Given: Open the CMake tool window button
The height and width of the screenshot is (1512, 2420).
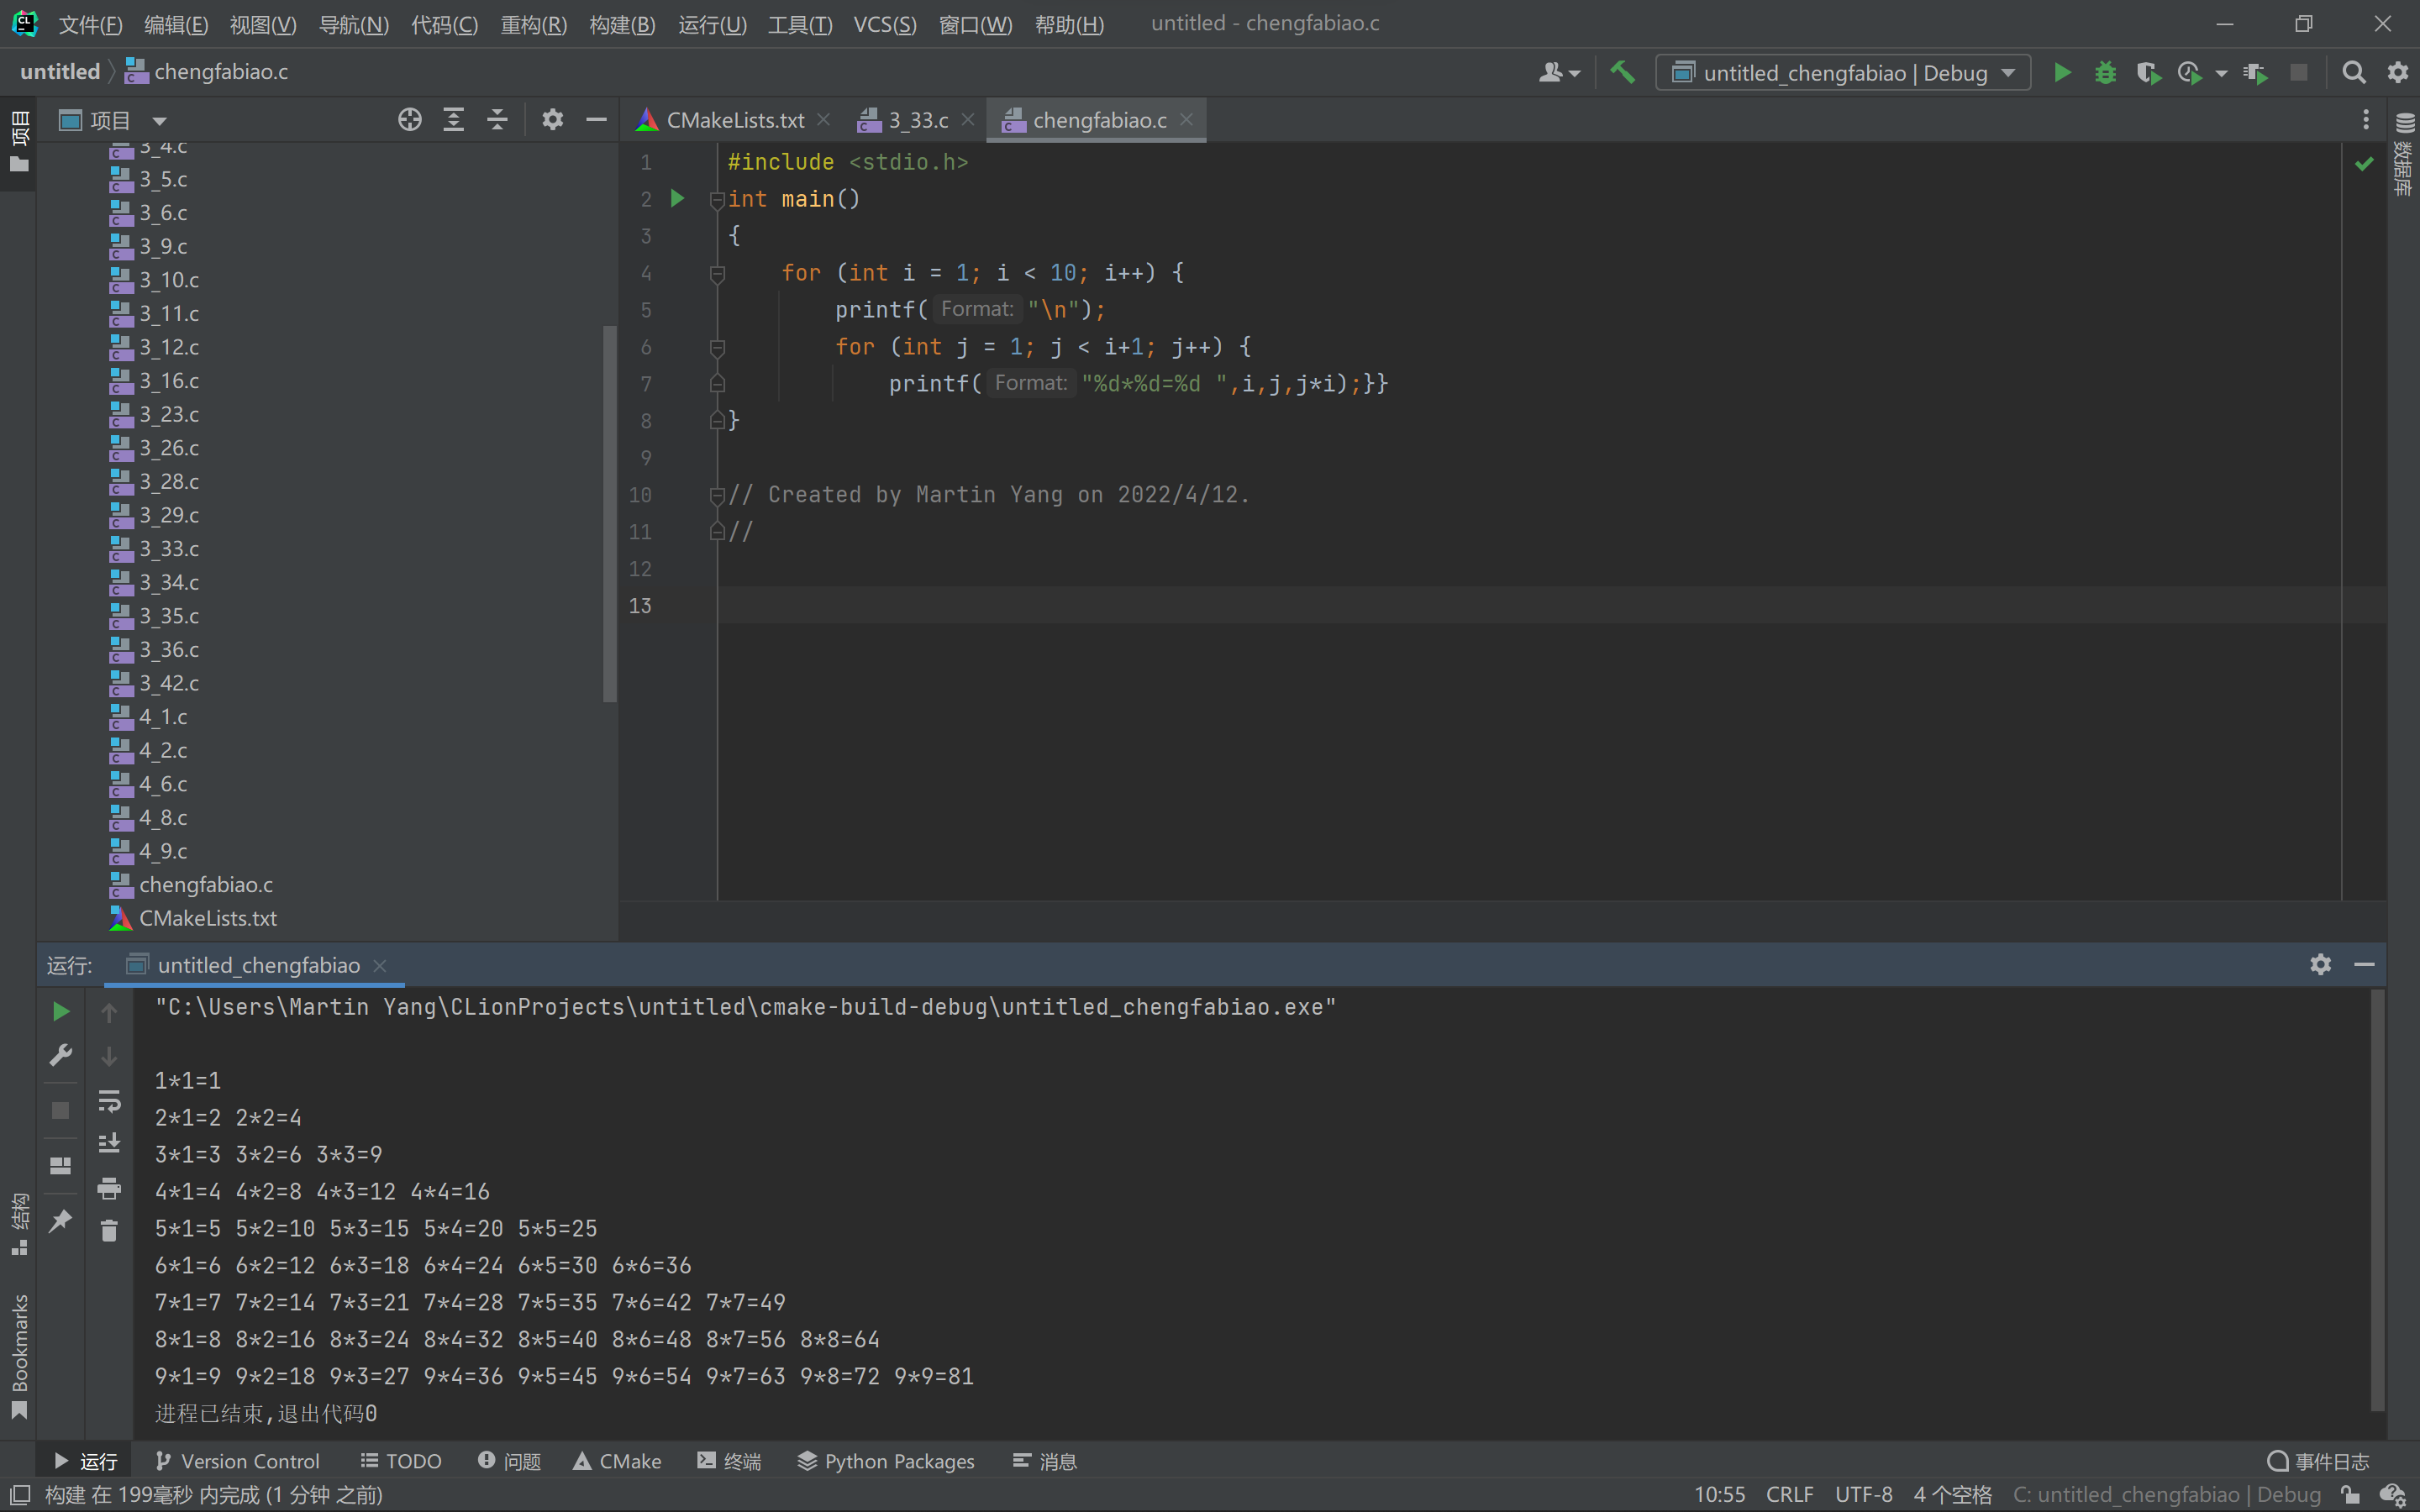Looking at the screenshot, I should point(617,1461).
